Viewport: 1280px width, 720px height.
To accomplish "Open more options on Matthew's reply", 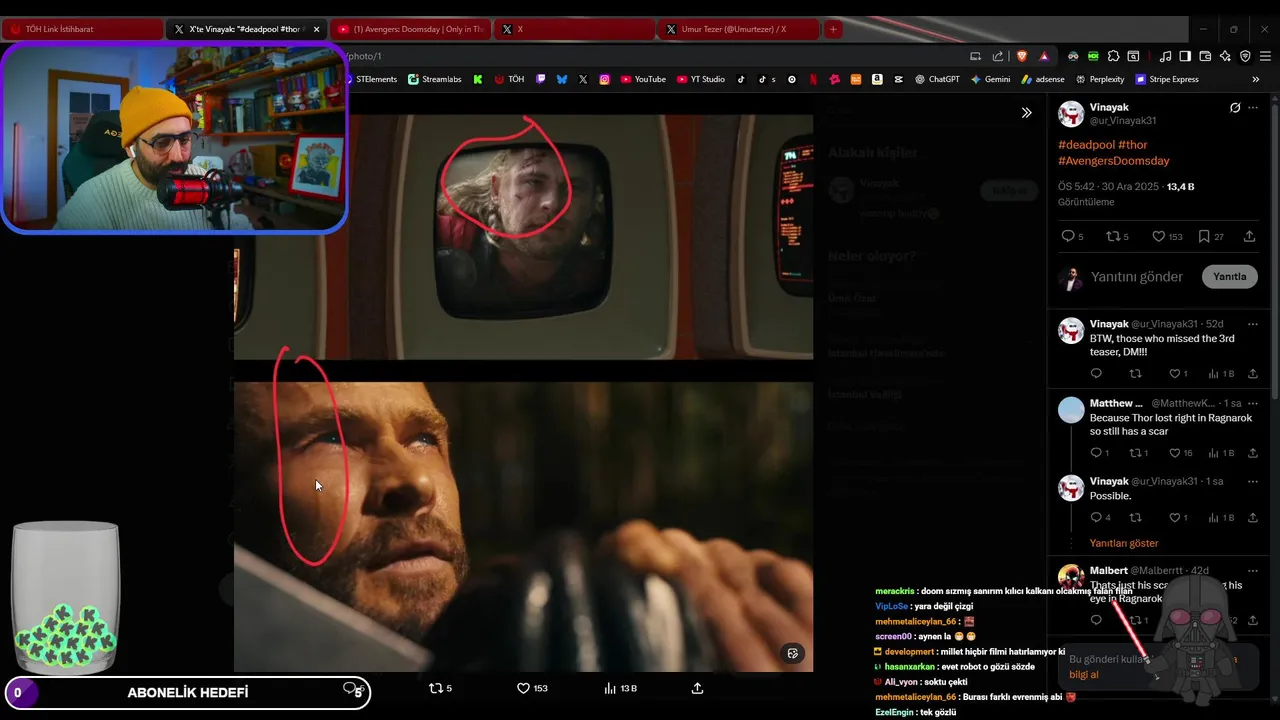I will 1253,403.
